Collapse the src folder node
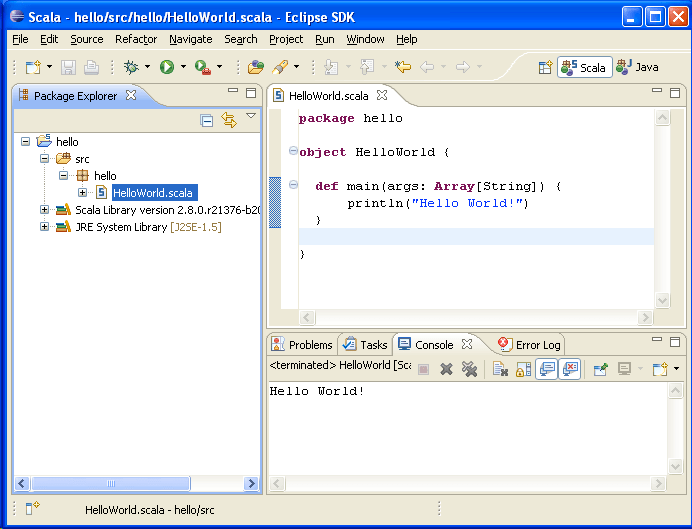This screenshot has height=529, width=692. point(45,158)
